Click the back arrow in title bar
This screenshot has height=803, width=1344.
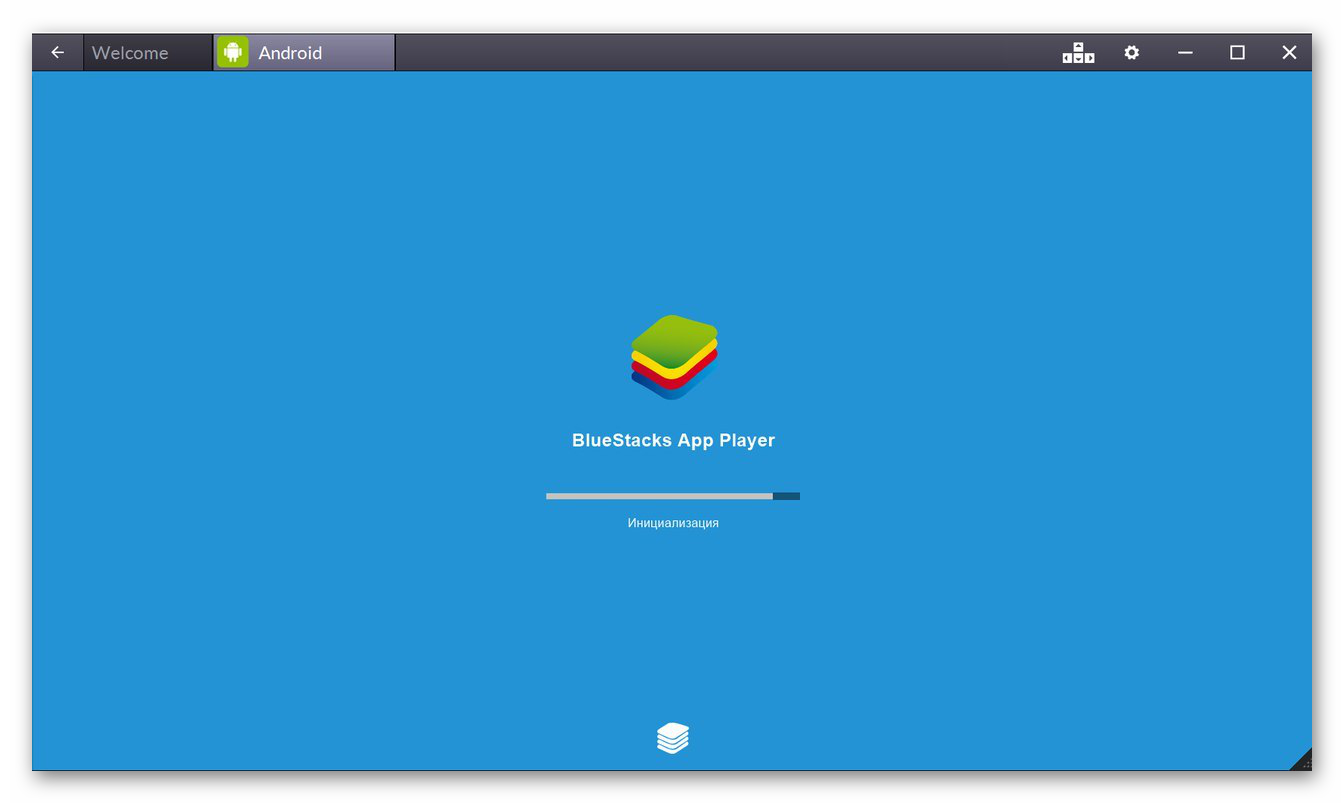coord(57,53)
